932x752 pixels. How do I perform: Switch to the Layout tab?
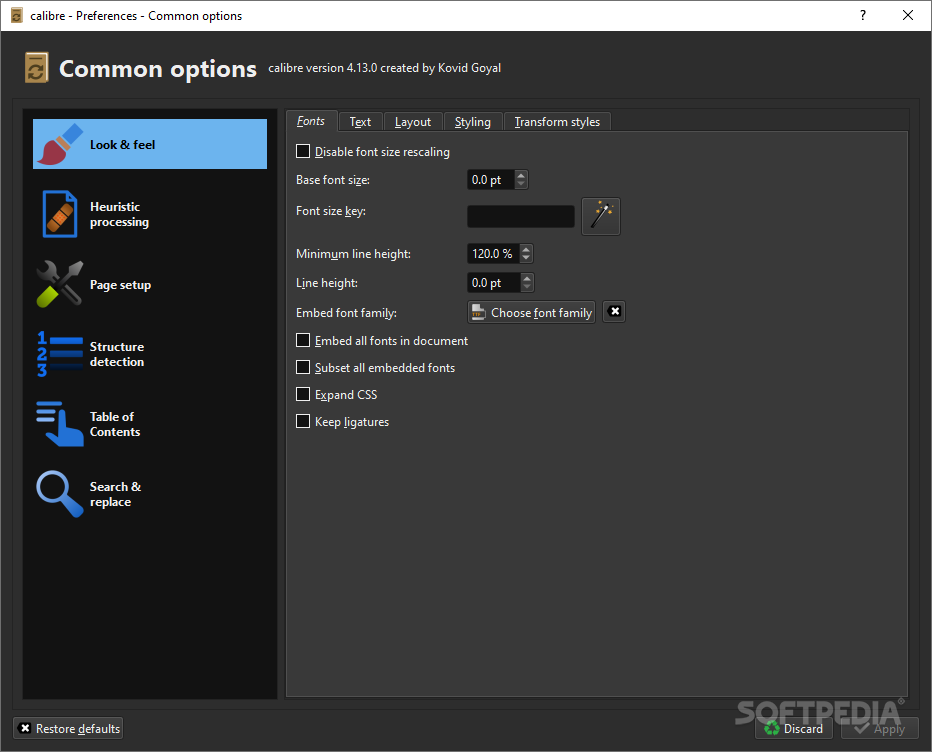tap(413, 122)
